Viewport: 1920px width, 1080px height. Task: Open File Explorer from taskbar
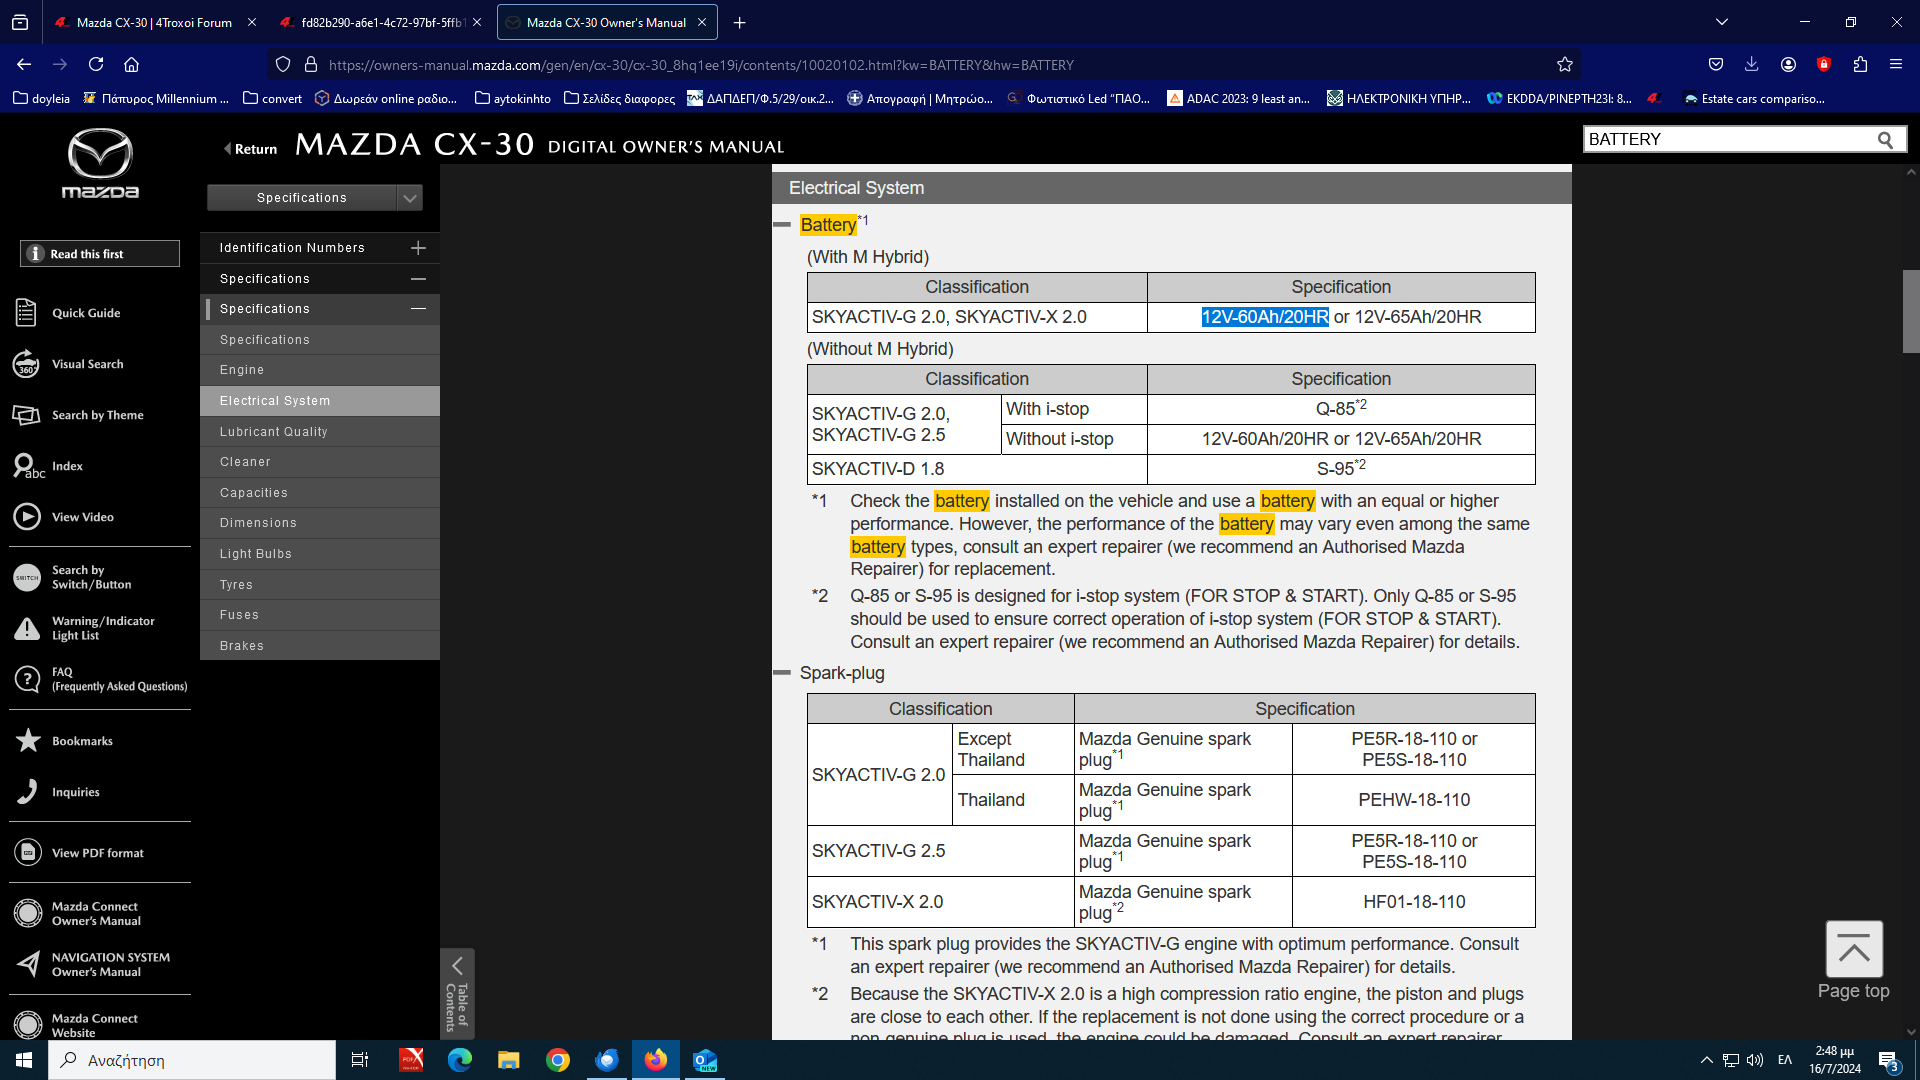pos(509,1060)
